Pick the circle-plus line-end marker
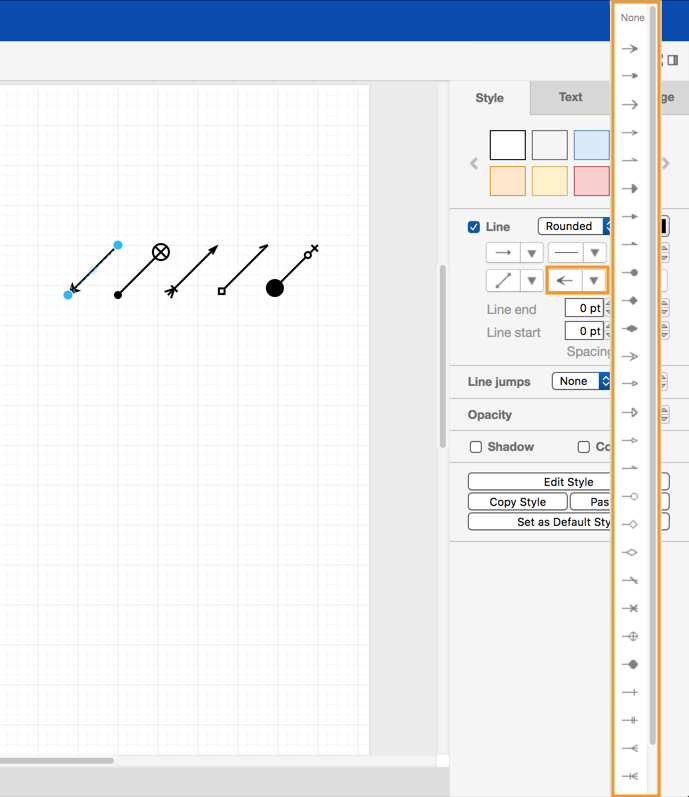This screenshot has height=797, width=689. [631, 636]
